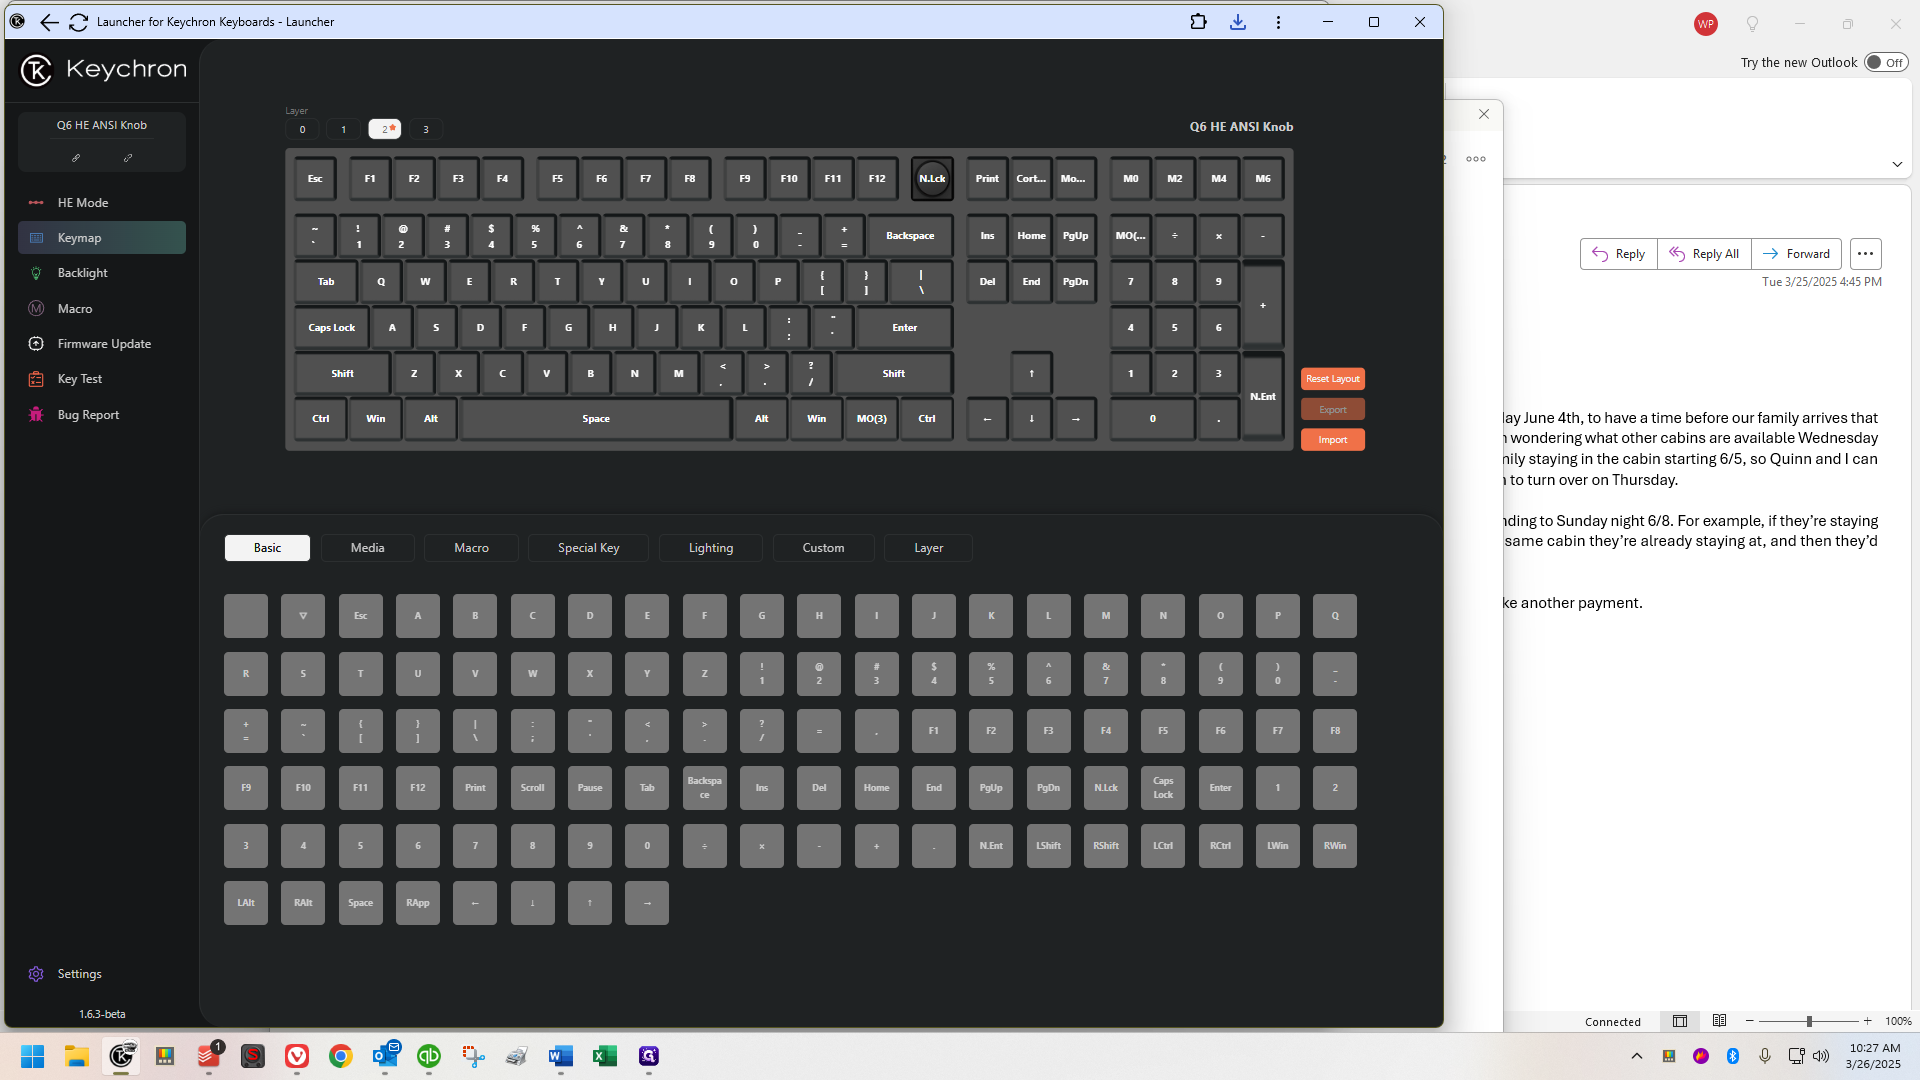1920x1080 pixels.
Task: Open the three-dot menu beside Outlook pane close
Action: 1476,159
